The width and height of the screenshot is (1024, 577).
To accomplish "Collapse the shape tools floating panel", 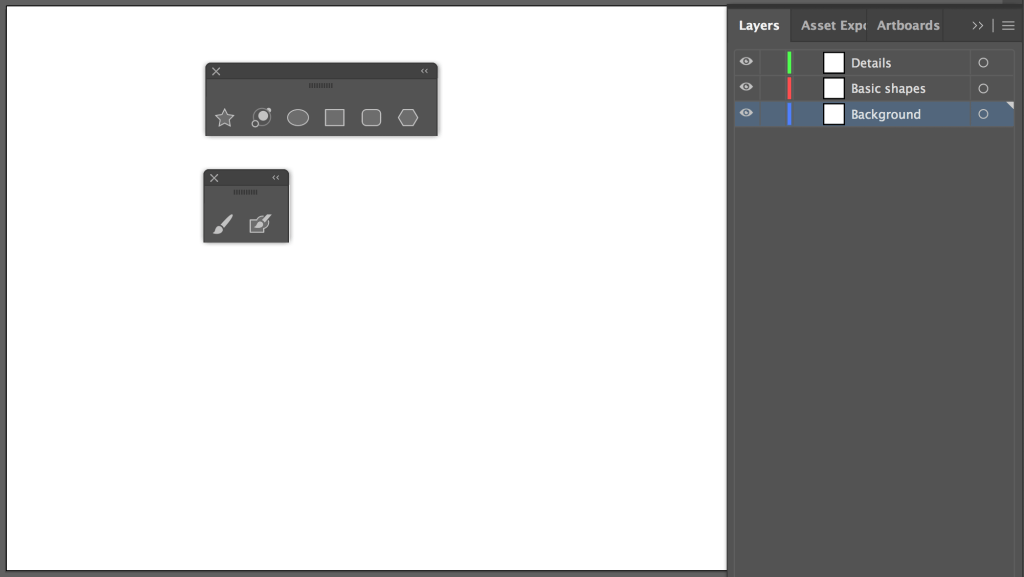I will (x=424, y=71).
